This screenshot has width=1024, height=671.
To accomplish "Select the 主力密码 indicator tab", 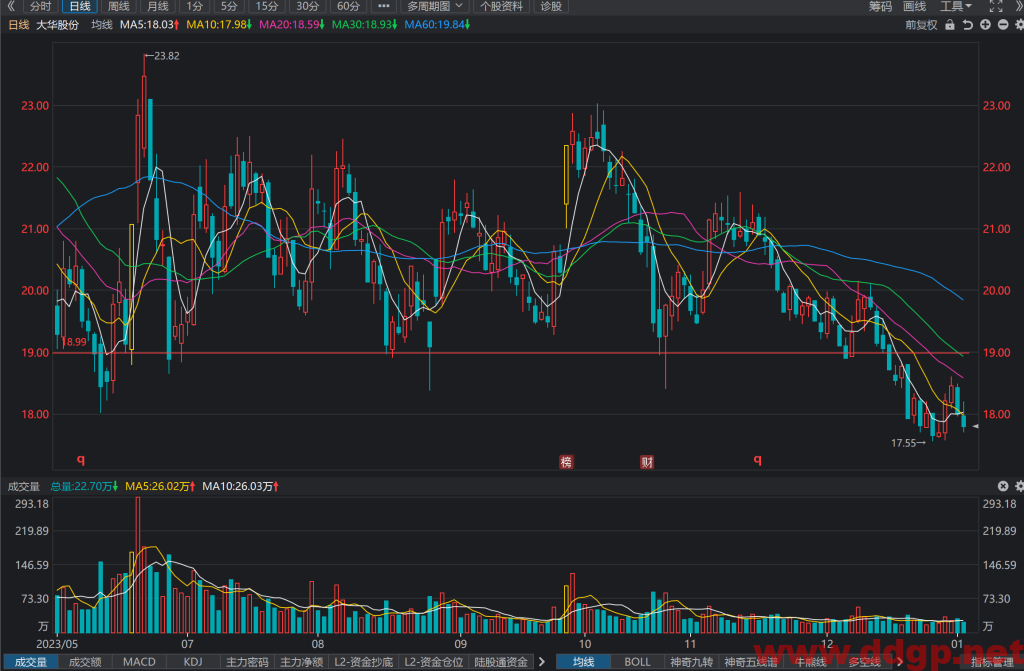I will point(247,662).
